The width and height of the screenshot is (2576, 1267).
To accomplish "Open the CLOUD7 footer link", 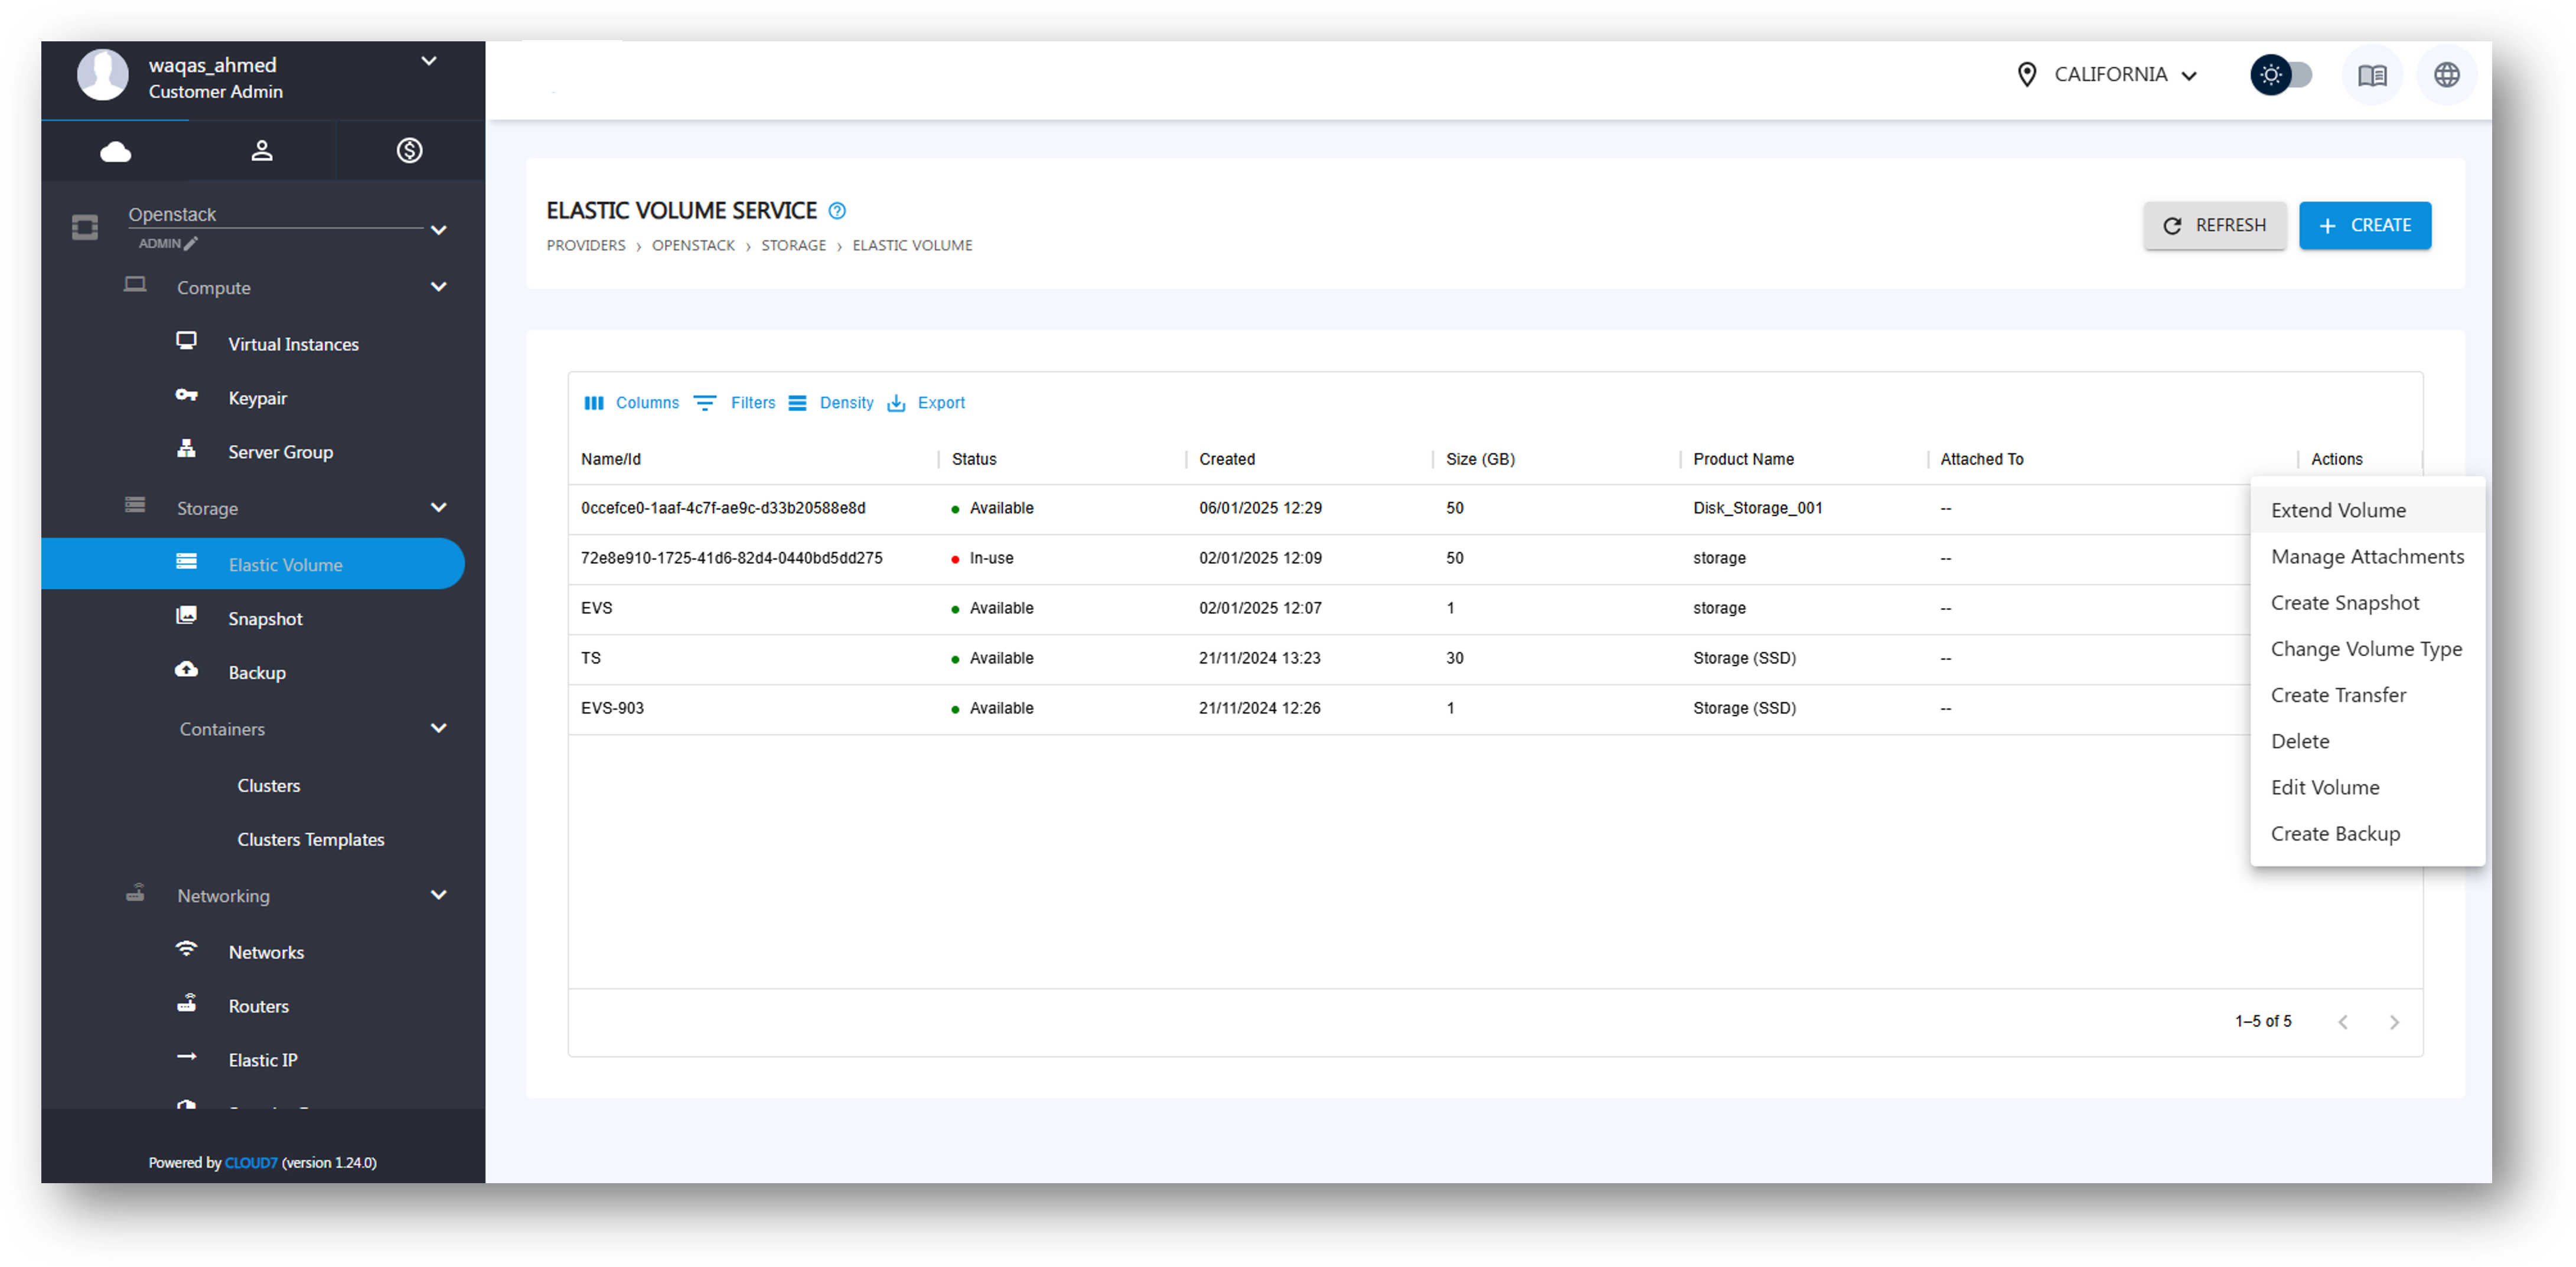I will (250, 1162).
